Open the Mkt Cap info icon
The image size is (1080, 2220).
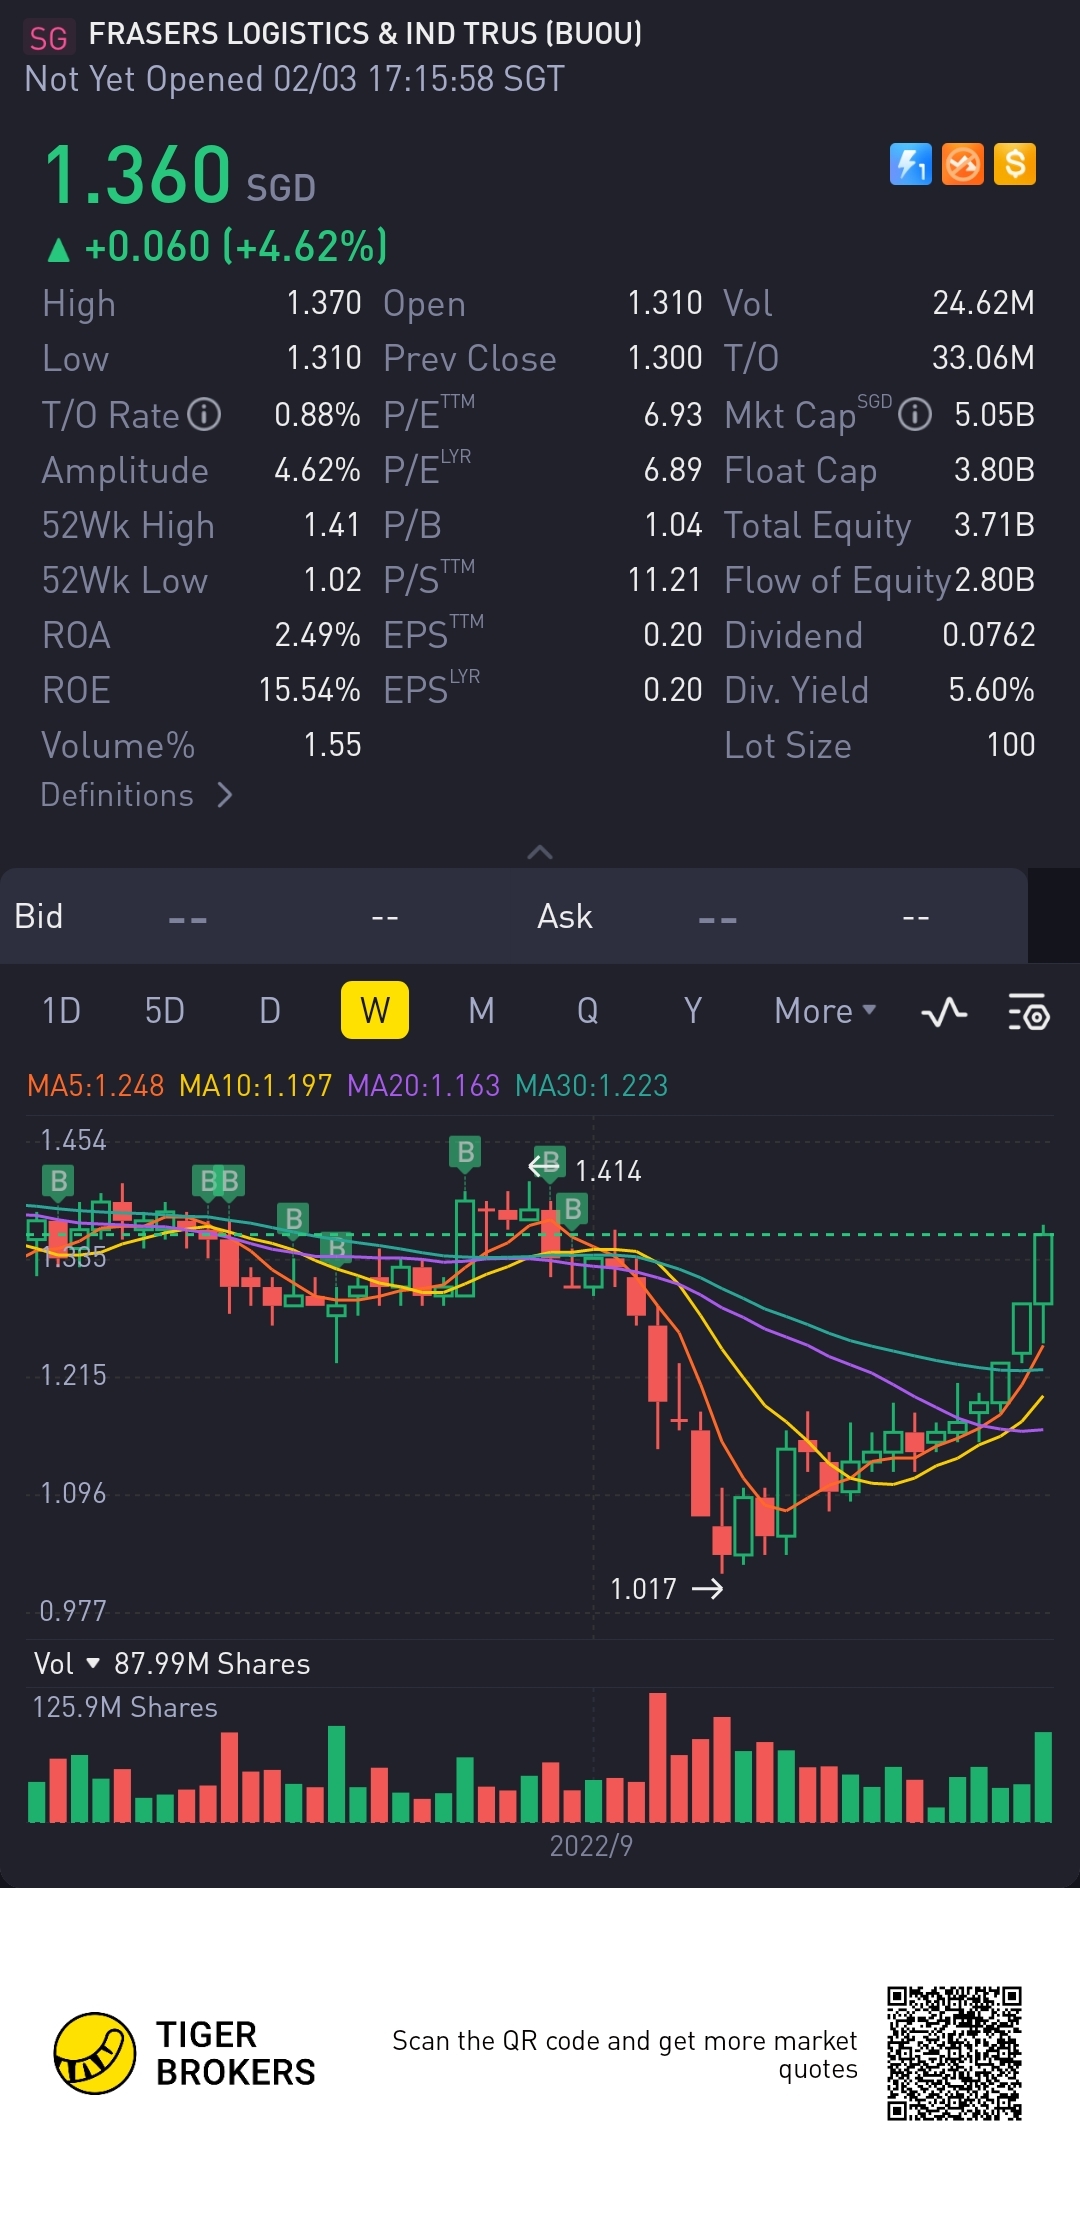click(x=914, y=414)
